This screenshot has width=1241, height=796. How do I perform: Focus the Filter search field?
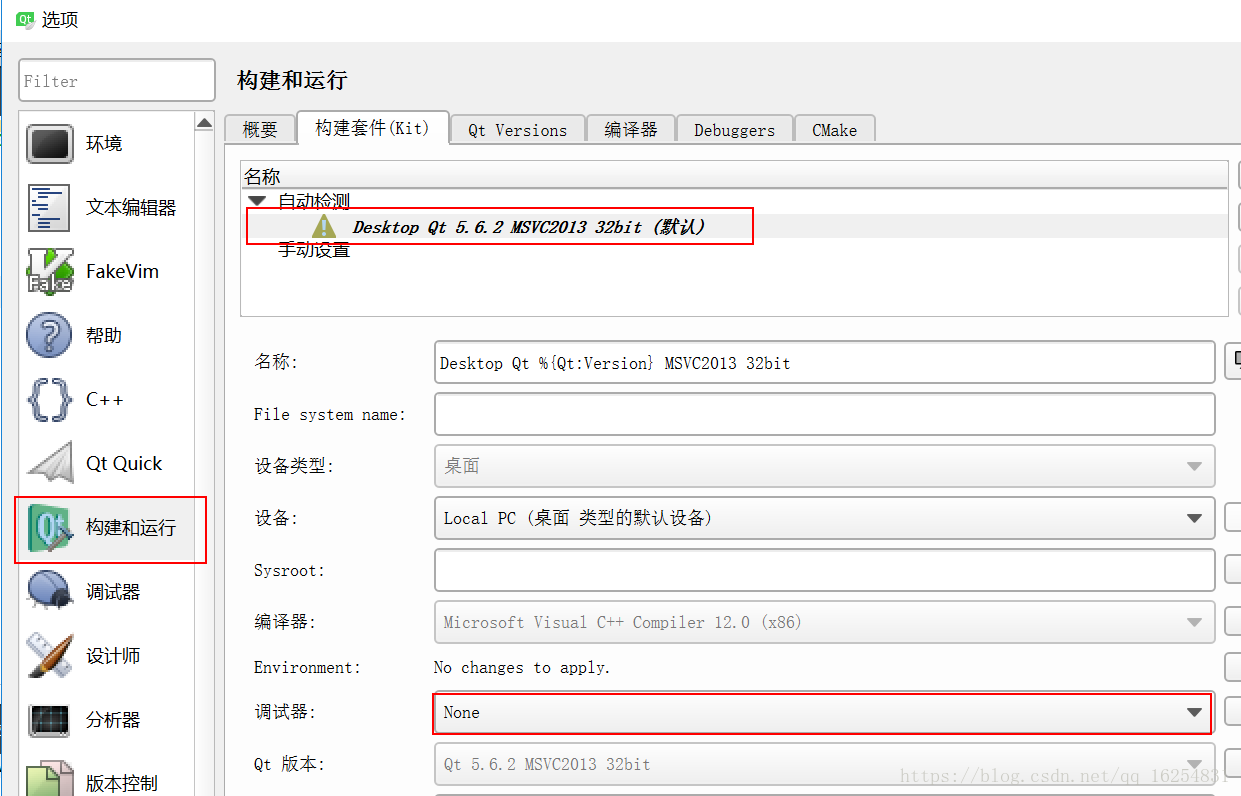point(117,81)
